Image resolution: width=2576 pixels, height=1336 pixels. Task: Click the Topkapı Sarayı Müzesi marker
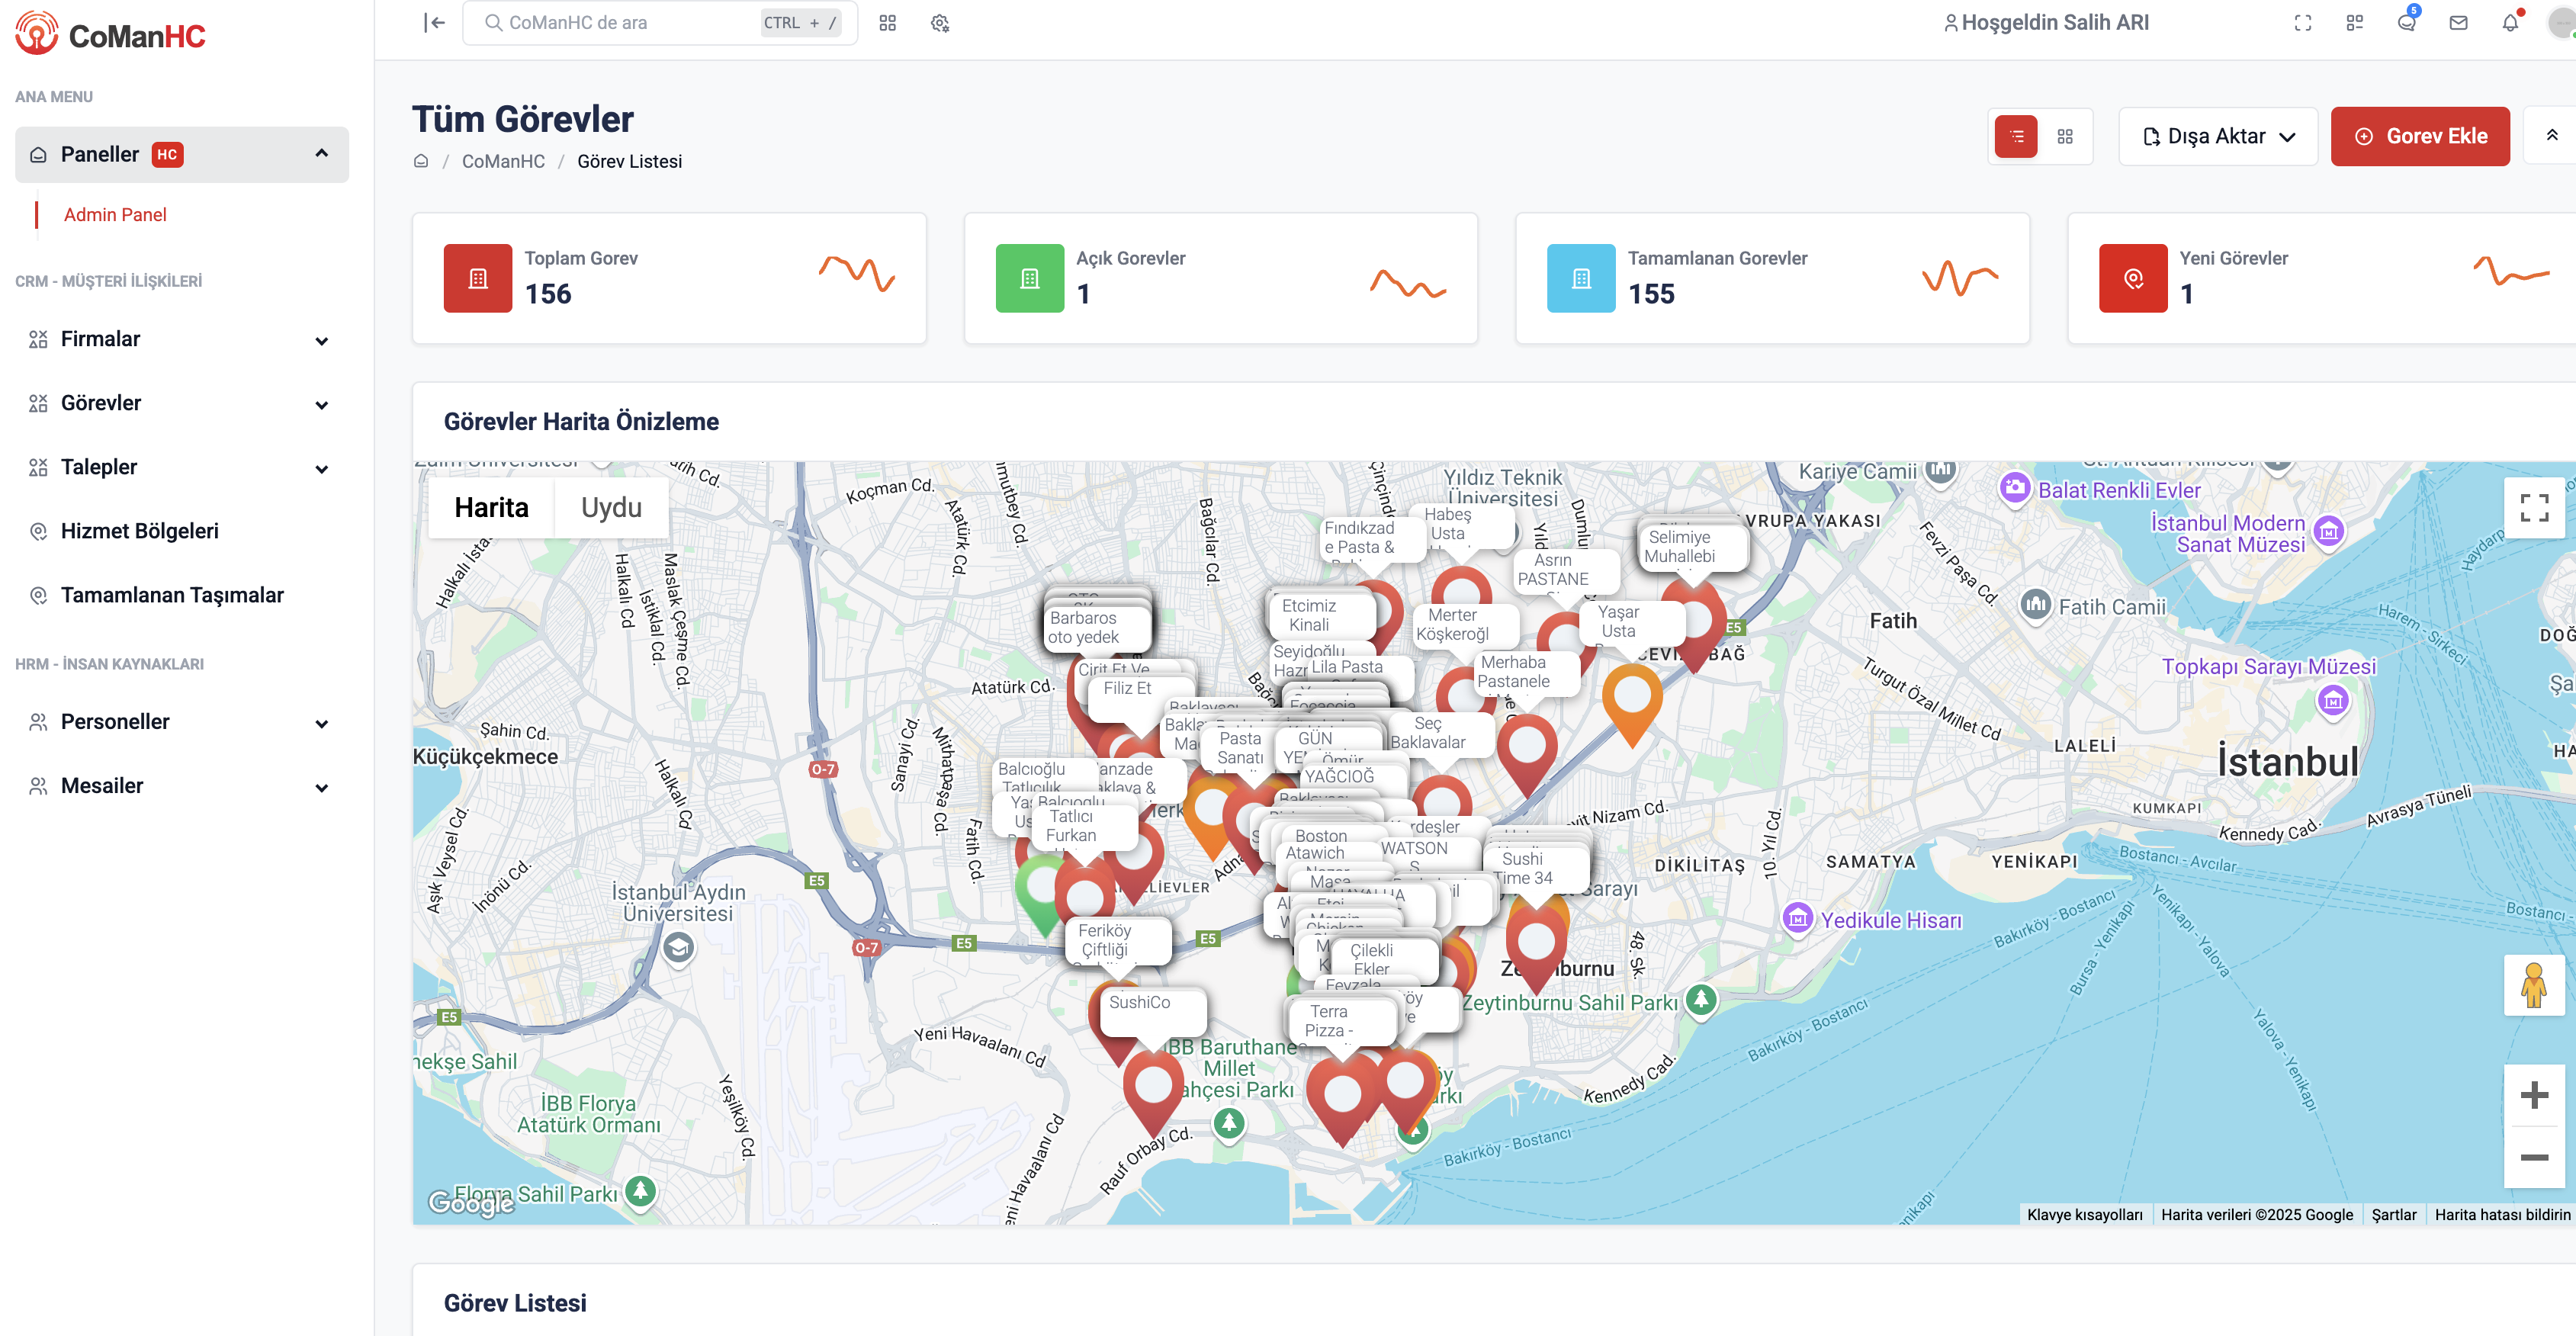pos(2333,701)
